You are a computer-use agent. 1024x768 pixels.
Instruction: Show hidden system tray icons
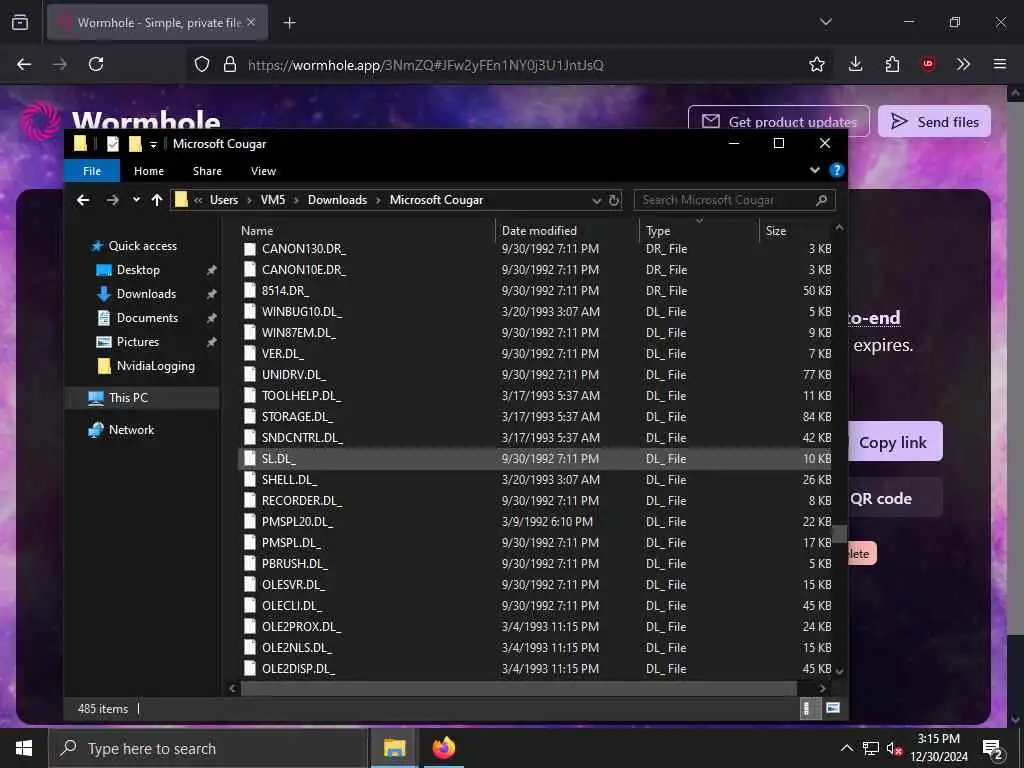click(846, 748)
